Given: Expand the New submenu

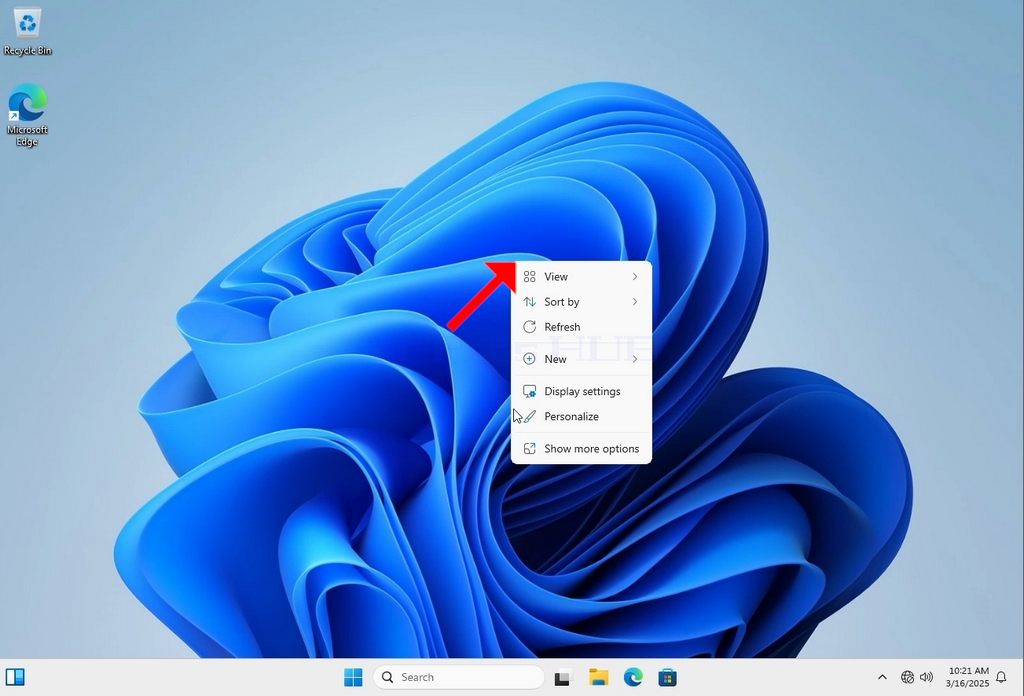Looking at the screenshot, I should coord(581,359).
